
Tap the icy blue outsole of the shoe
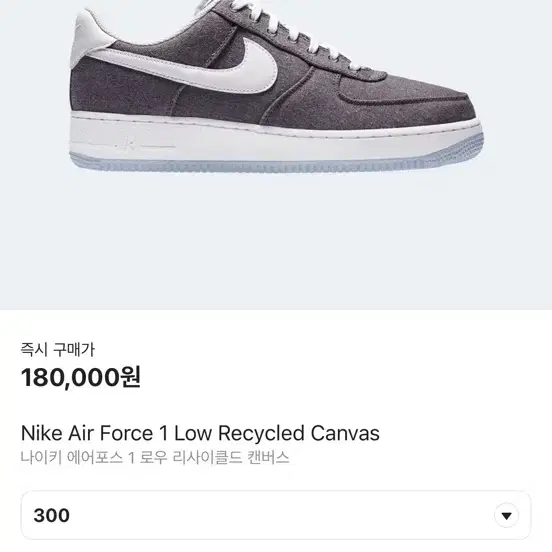click(275, 163)
